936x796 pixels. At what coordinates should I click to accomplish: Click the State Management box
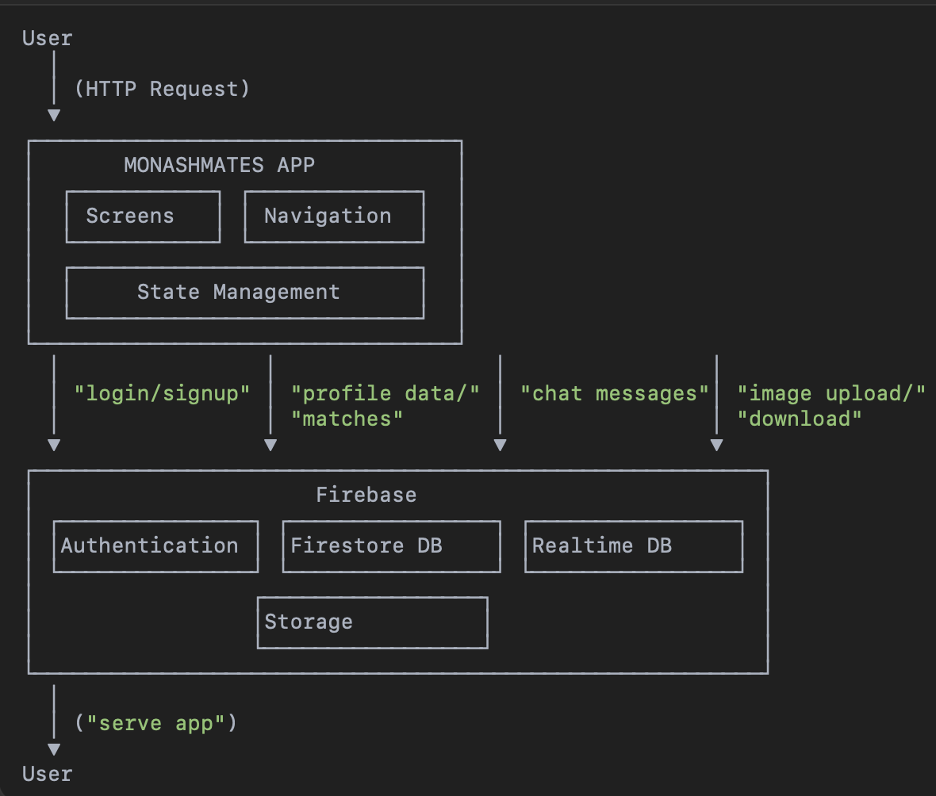(245, 292)
